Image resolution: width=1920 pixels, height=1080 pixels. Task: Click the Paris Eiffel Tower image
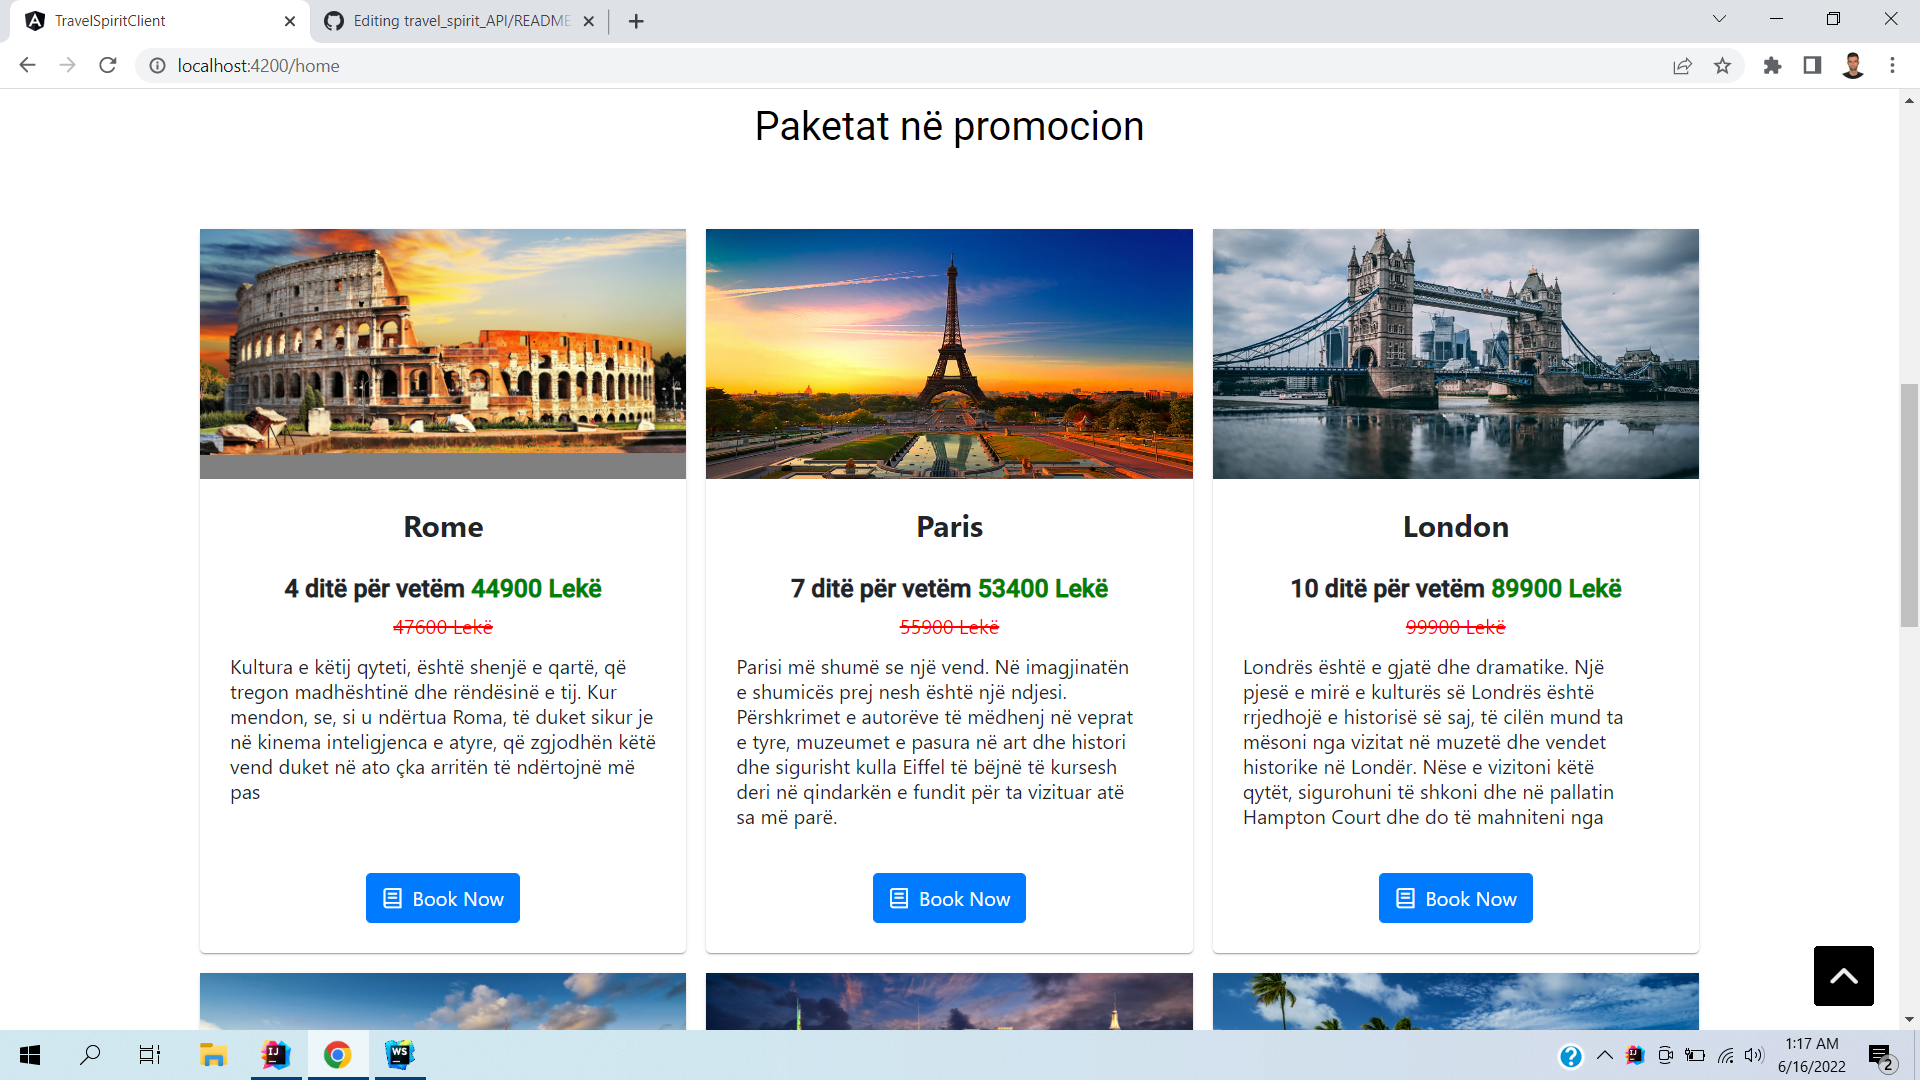coord(949,354)
